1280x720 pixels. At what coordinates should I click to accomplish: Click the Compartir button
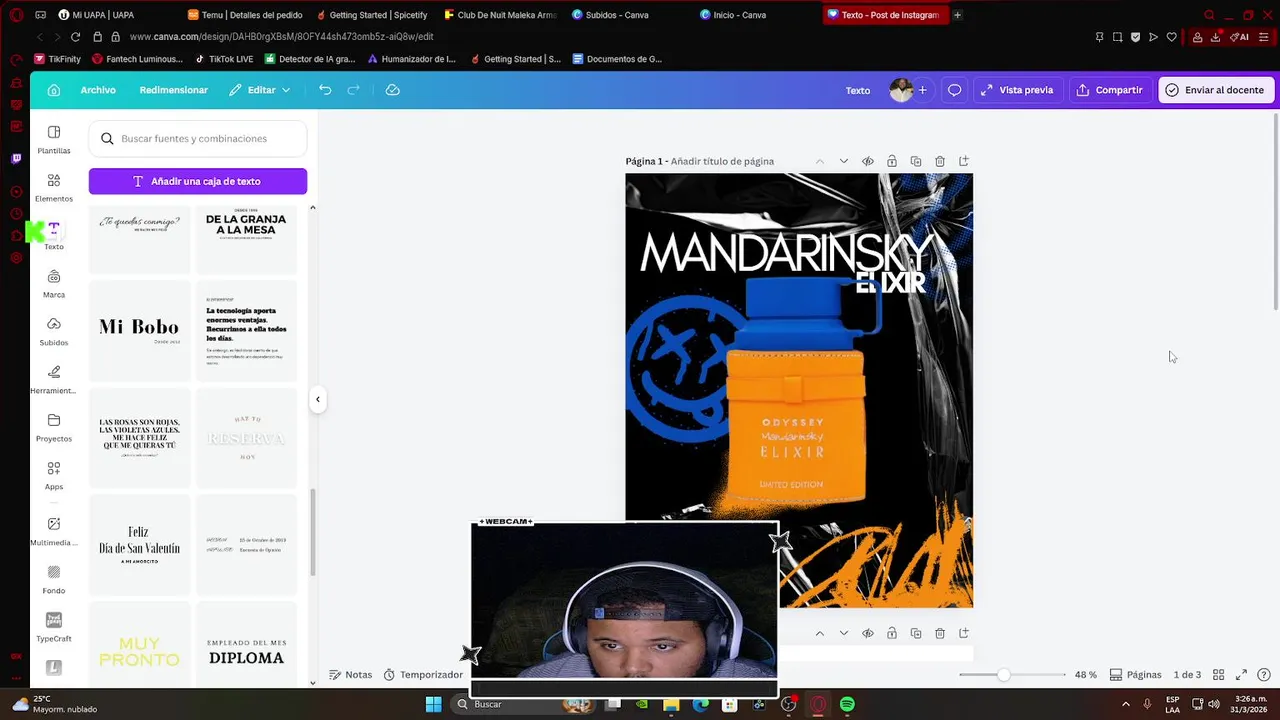pyautogui.click(x=1109, y=90)
